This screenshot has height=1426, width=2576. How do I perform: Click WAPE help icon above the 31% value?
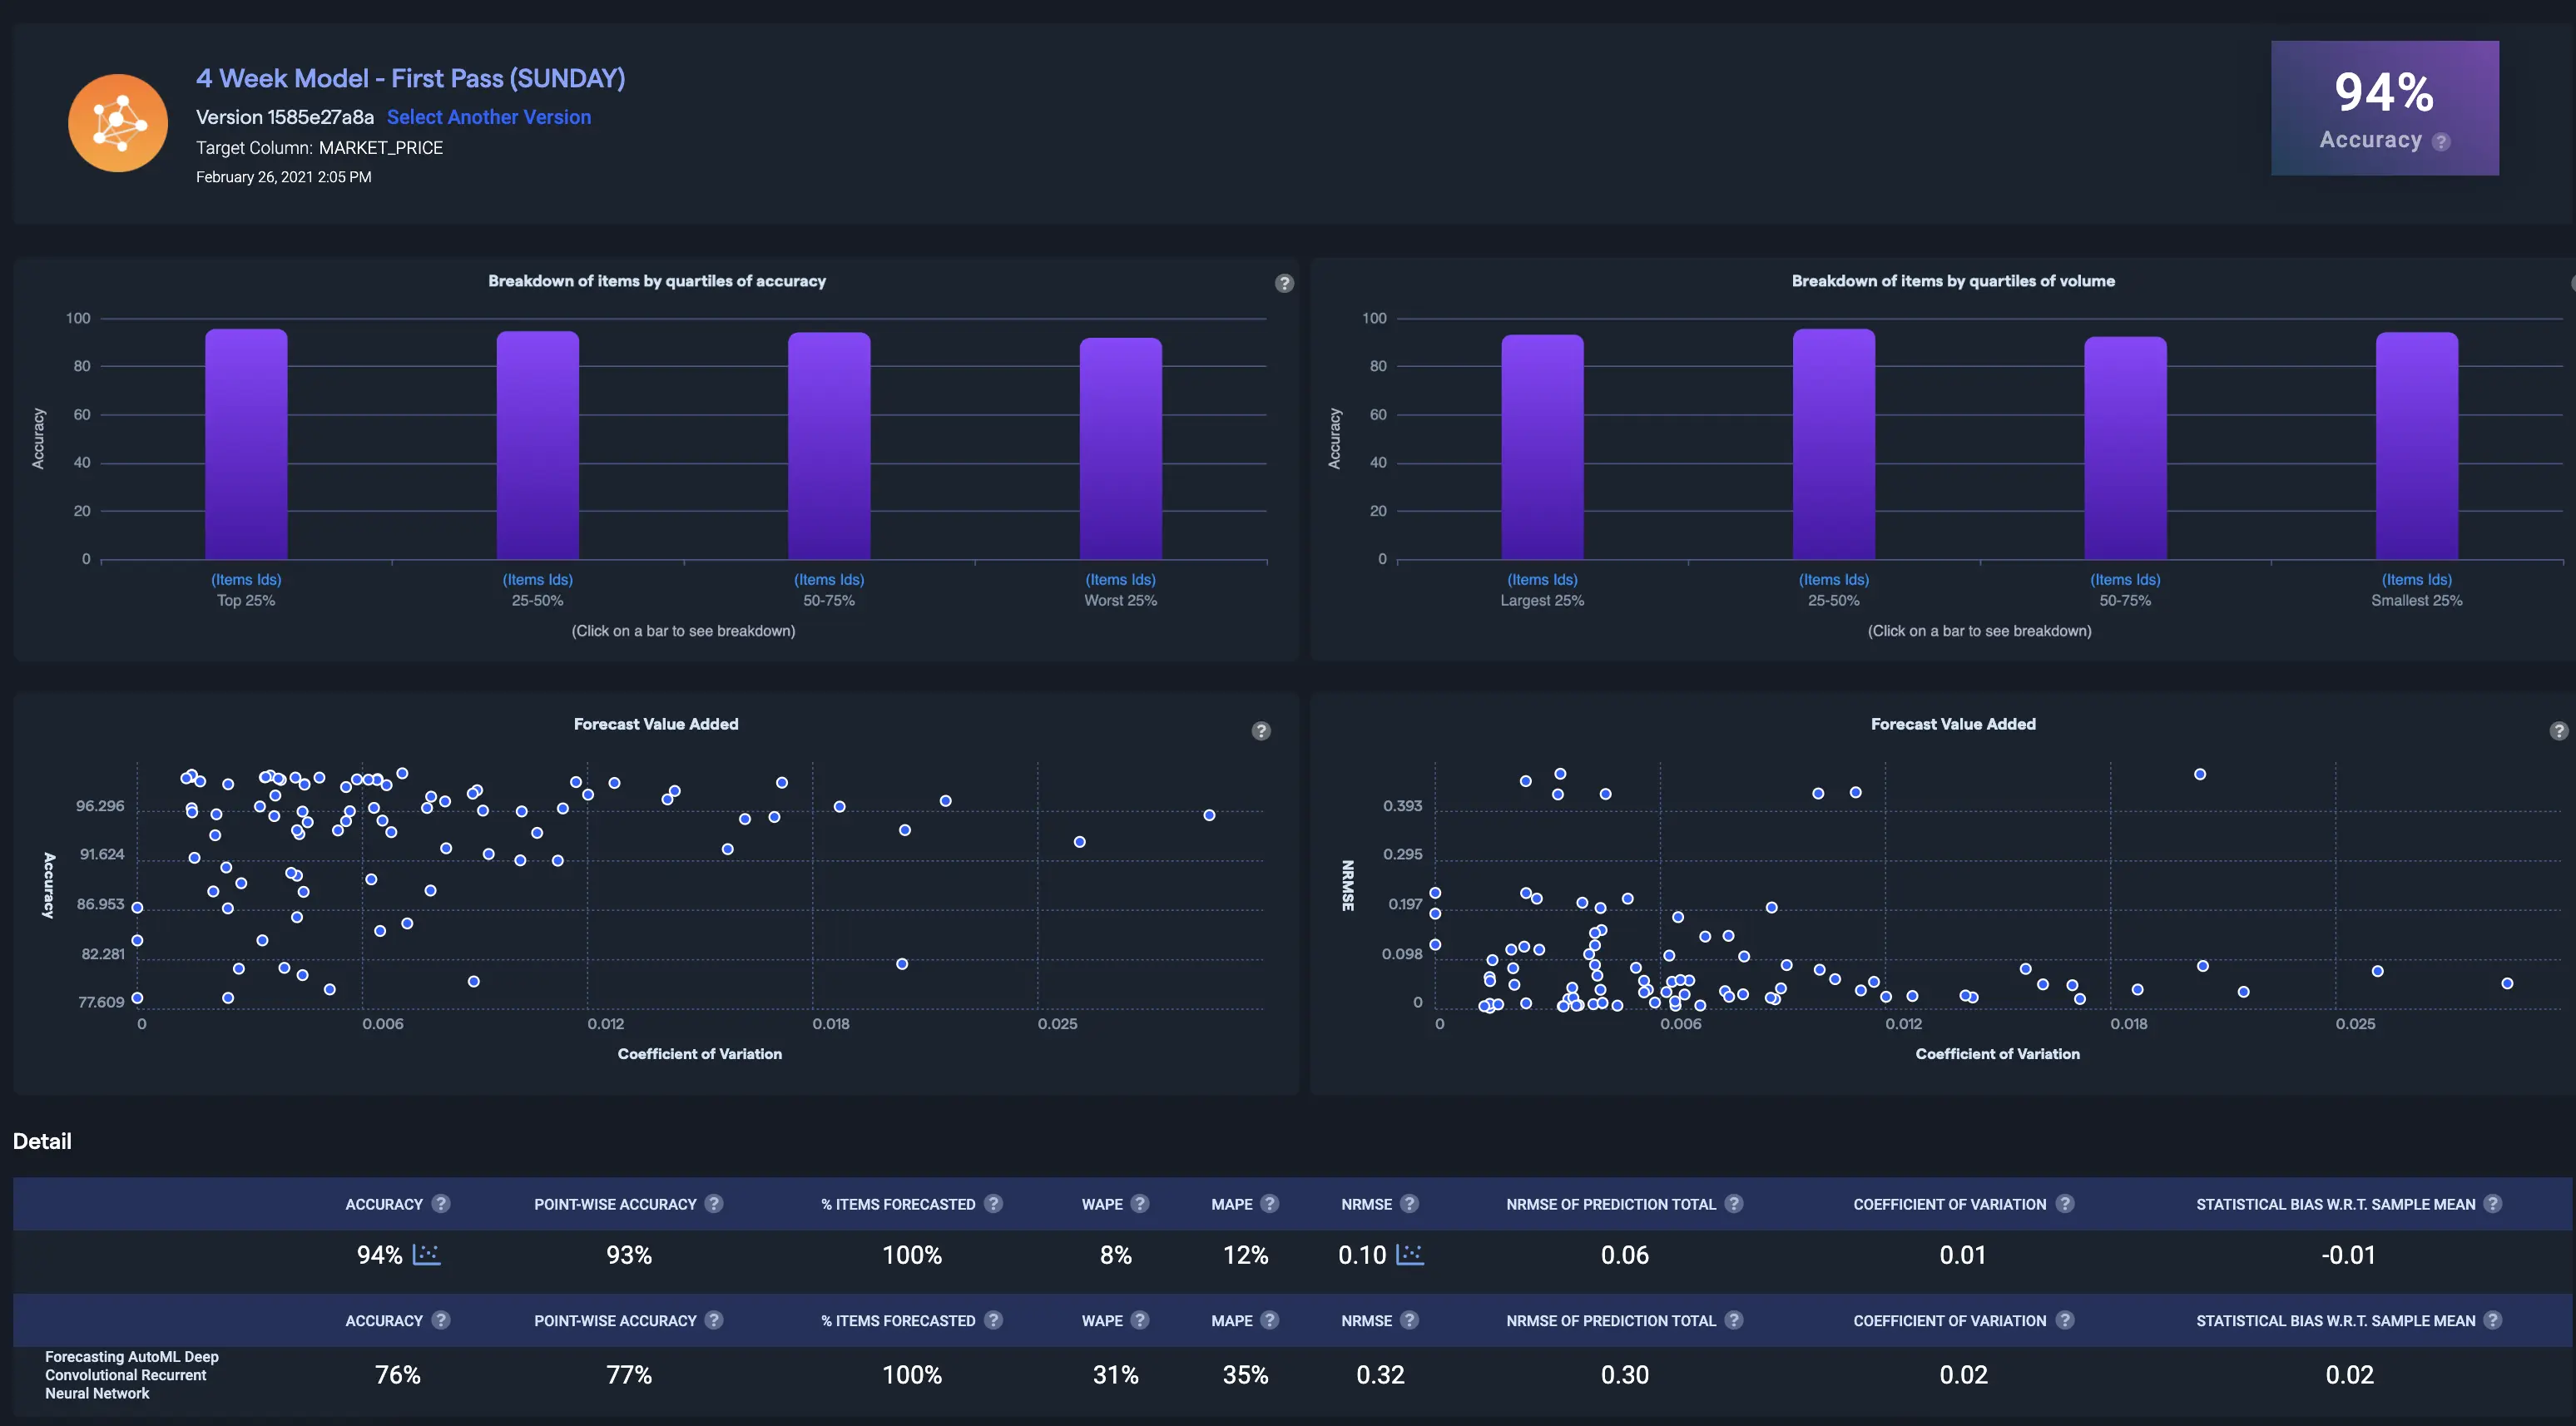(1140, 1320)
